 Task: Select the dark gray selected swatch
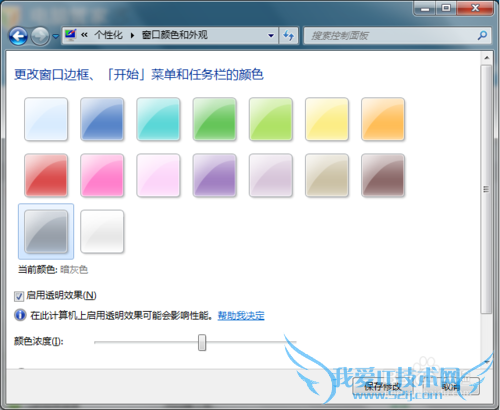coord(46,231)
